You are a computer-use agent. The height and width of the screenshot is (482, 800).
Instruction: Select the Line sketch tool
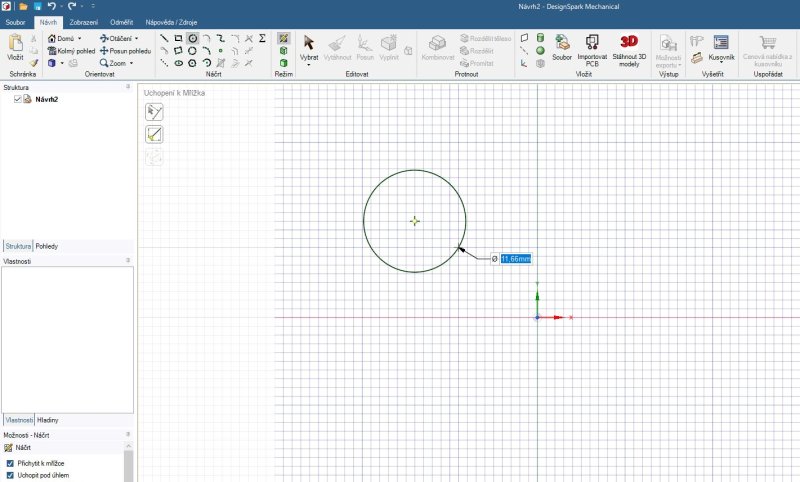coord(165,38)
